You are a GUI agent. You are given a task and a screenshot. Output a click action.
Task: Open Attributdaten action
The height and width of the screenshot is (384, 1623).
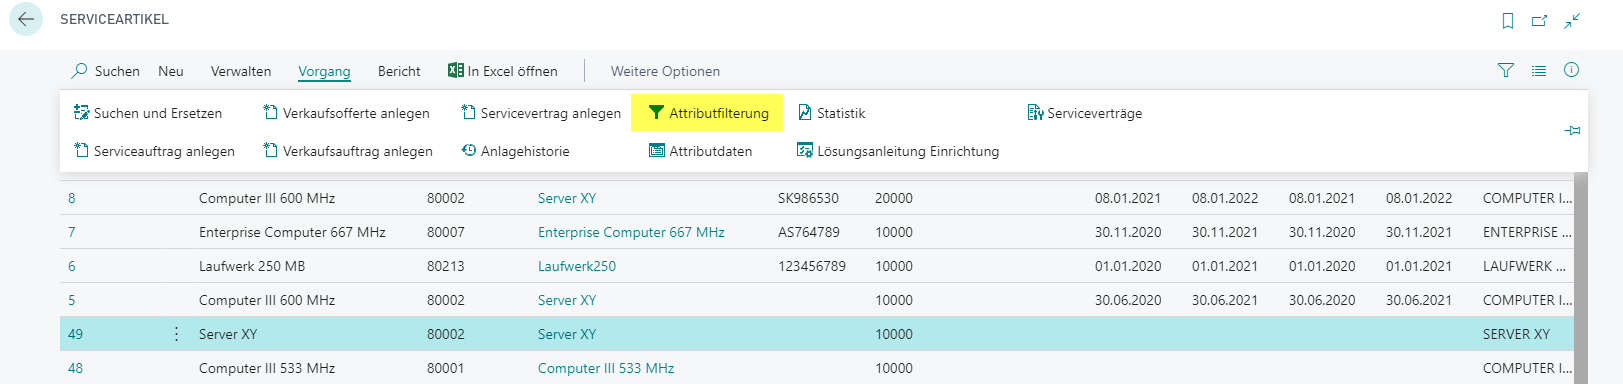tap(700, 151)
